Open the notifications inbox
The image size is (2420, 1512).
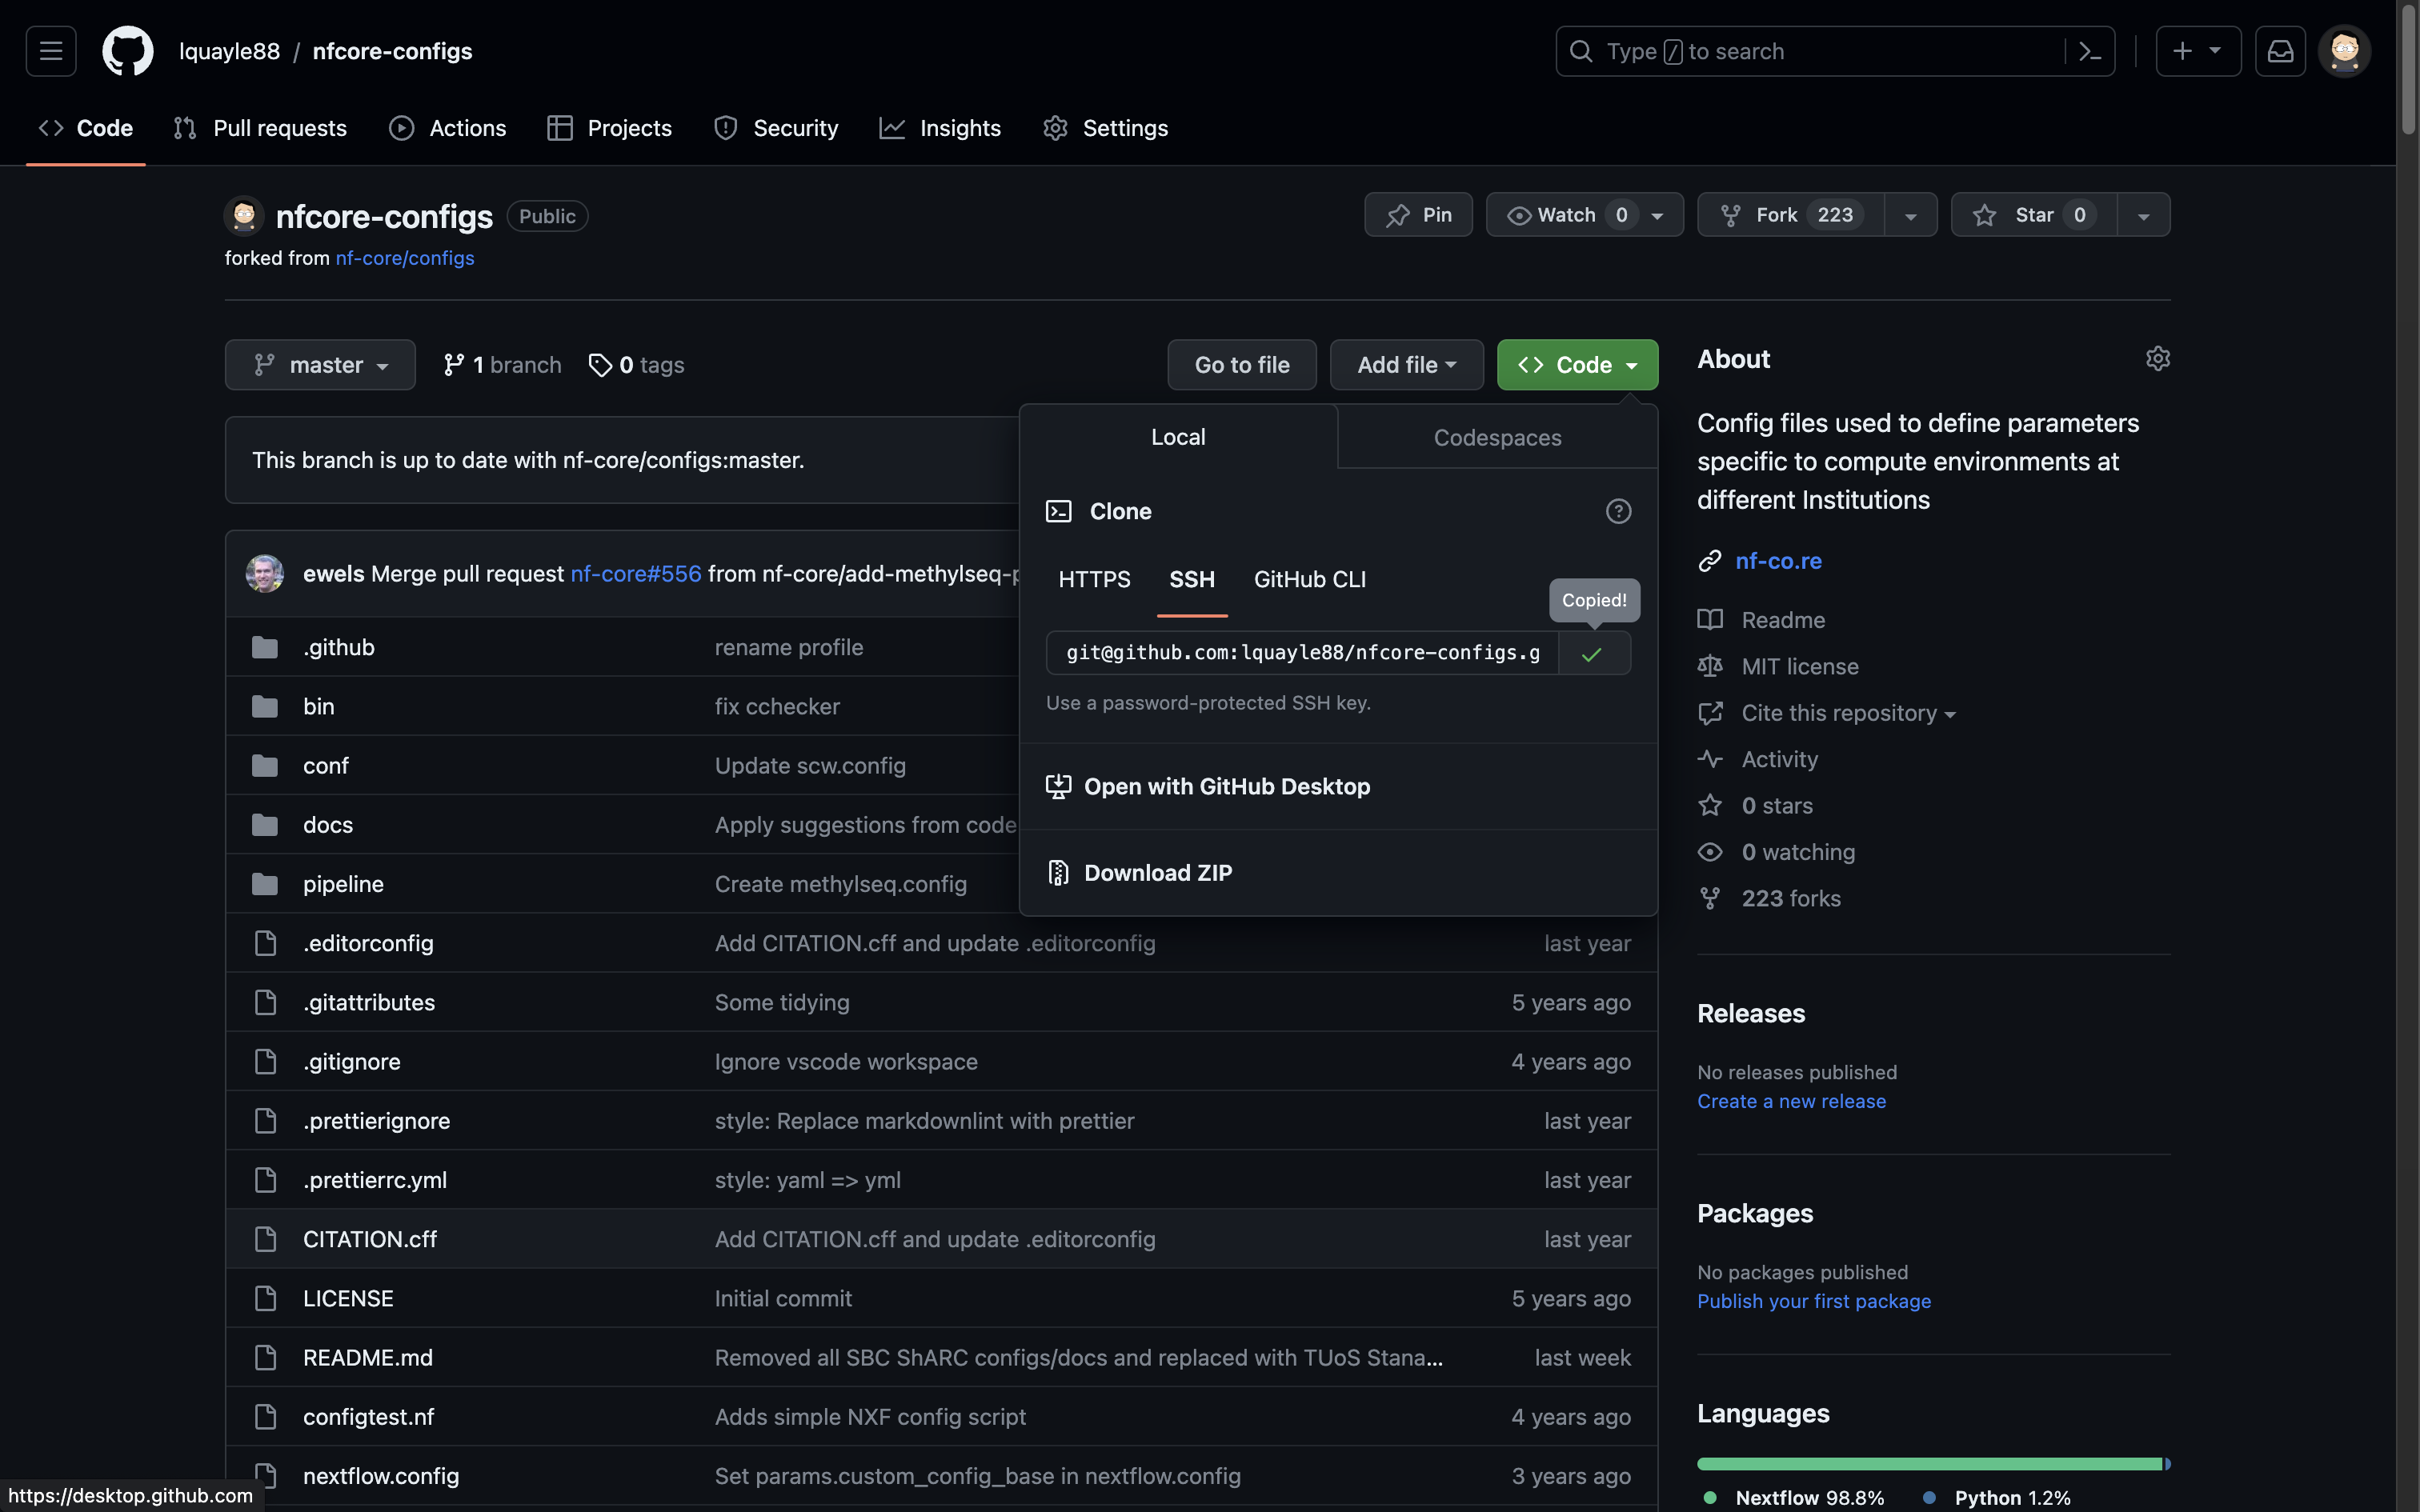click(x=2280, y=51)
